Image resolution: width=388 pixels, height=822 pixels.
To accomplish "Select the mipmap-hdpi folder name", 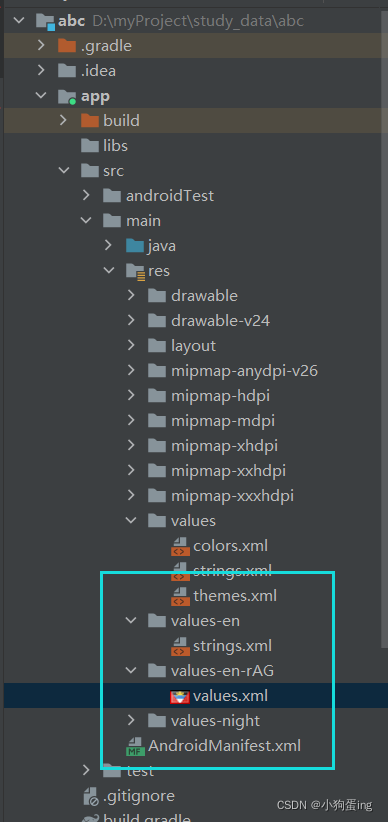I will (x=220, y=395).
